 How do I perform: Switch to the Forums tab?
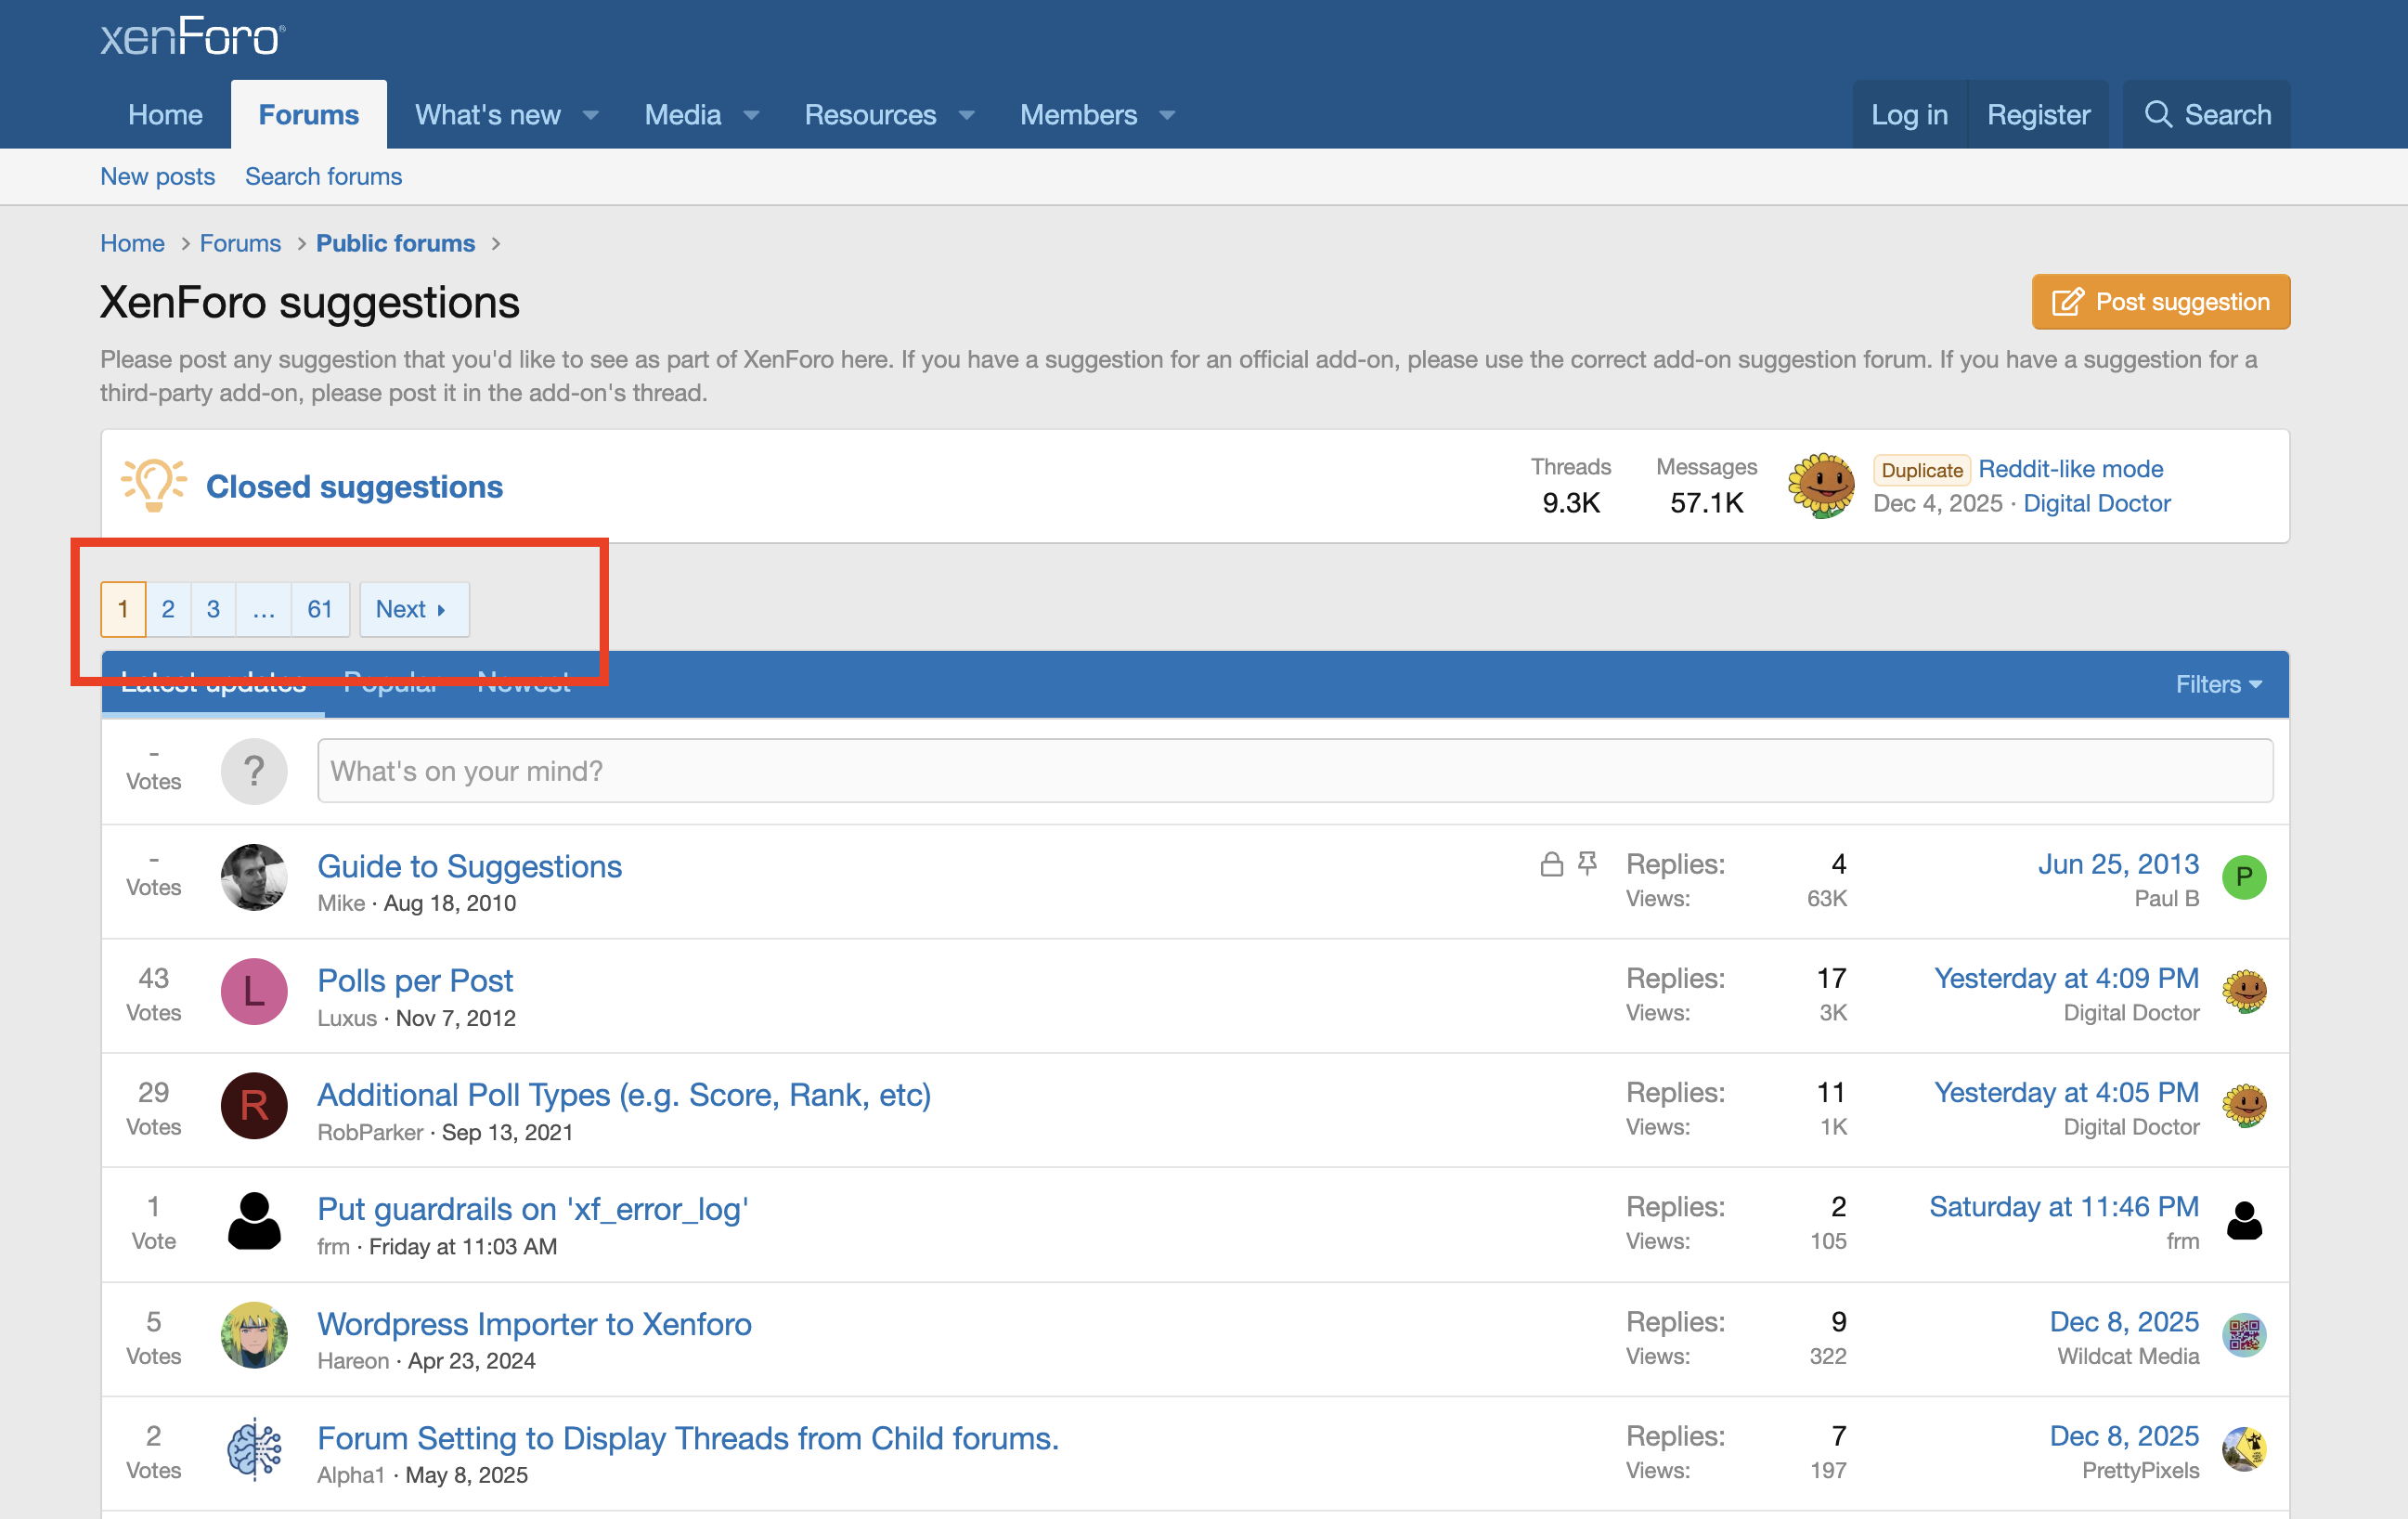[x=308, y=115]
